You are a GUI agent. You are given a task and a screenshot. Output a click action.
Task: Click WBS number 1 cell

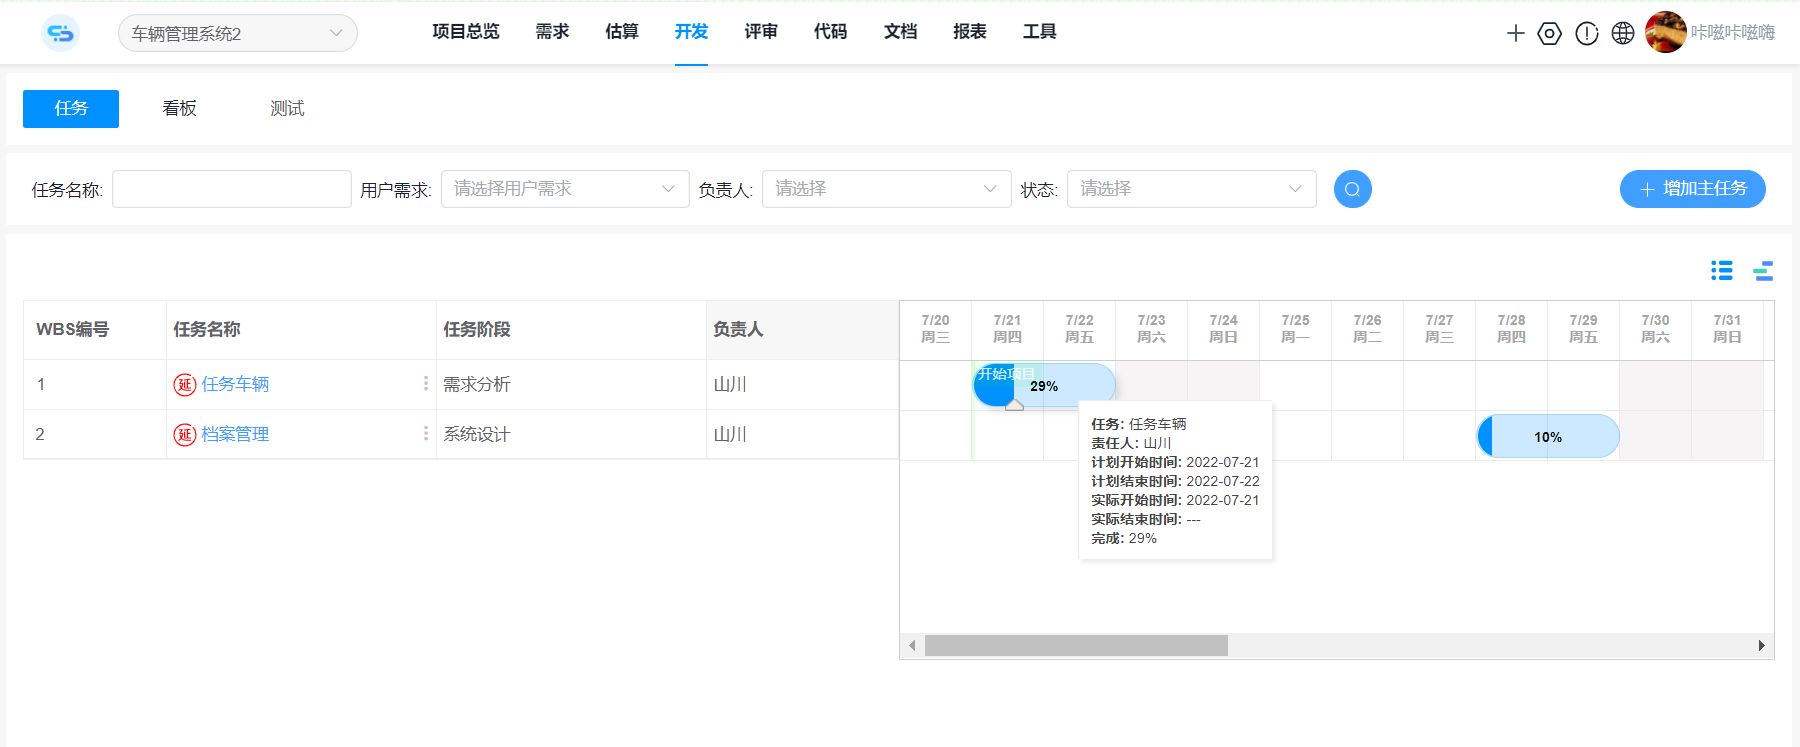95,385
